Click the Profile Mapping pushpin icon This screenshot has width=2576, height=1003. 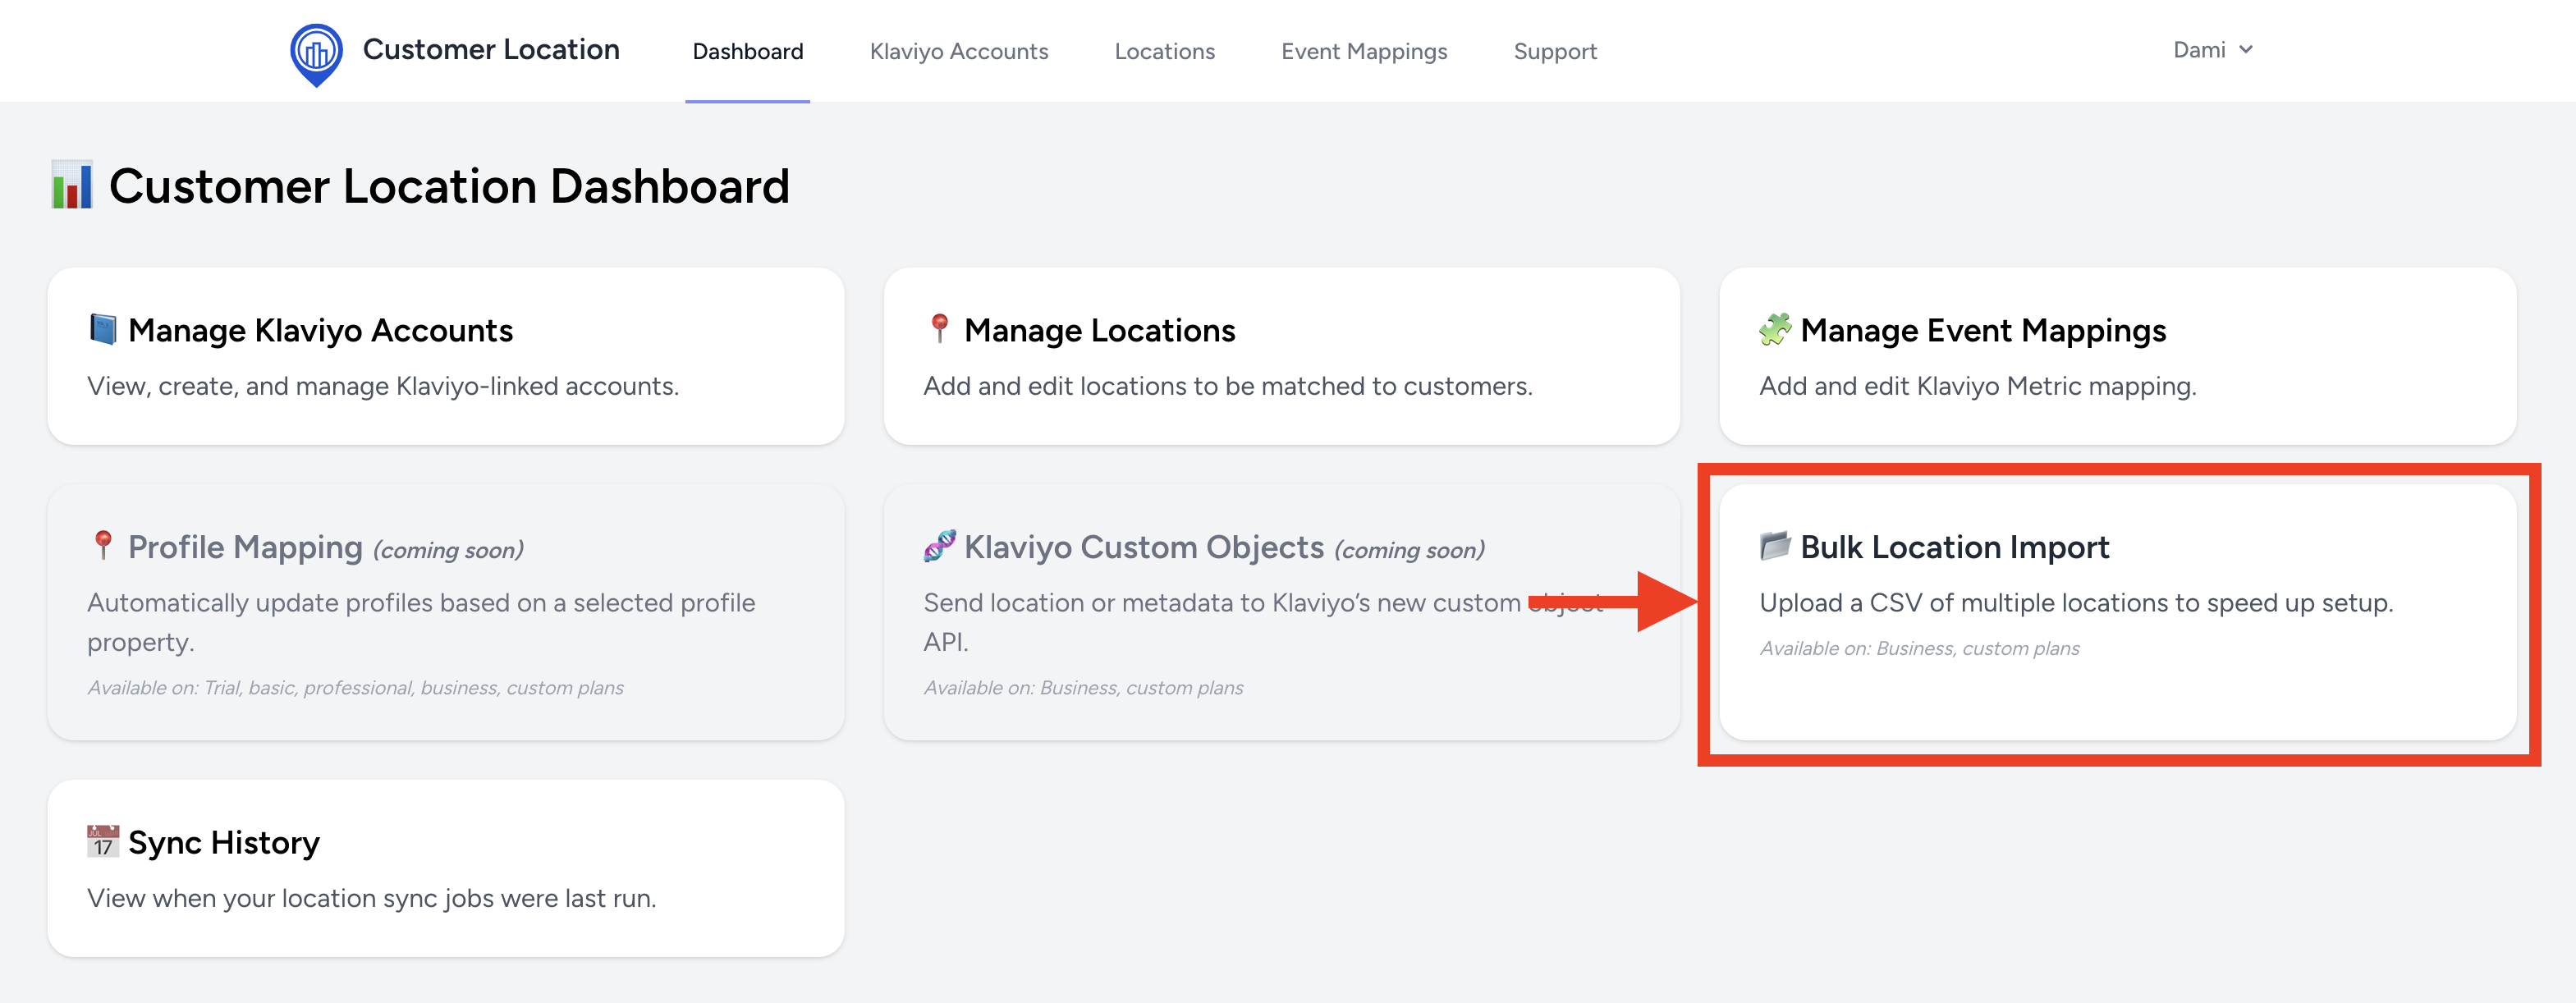point(103,545)
